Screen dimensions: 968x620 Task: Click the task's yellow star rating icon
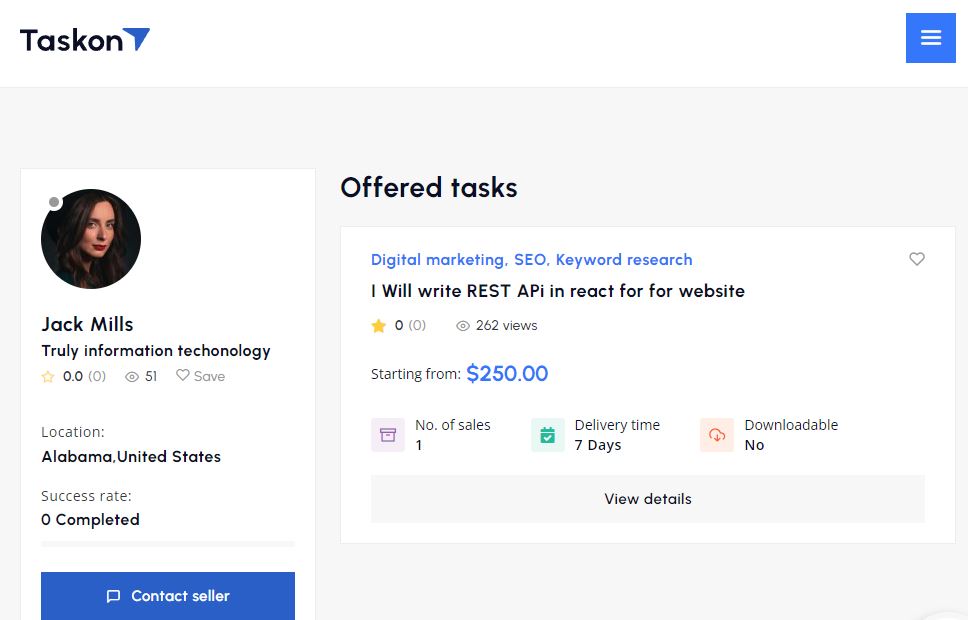click(378, 325)
